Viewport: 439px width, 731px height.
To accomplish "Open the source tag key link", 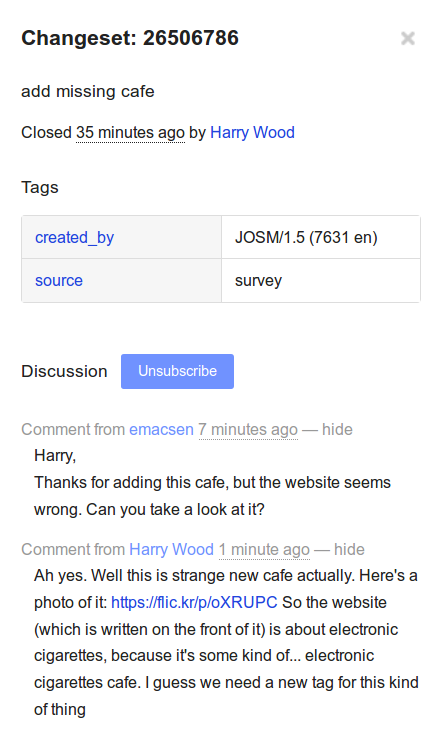I will click(59, 281).
